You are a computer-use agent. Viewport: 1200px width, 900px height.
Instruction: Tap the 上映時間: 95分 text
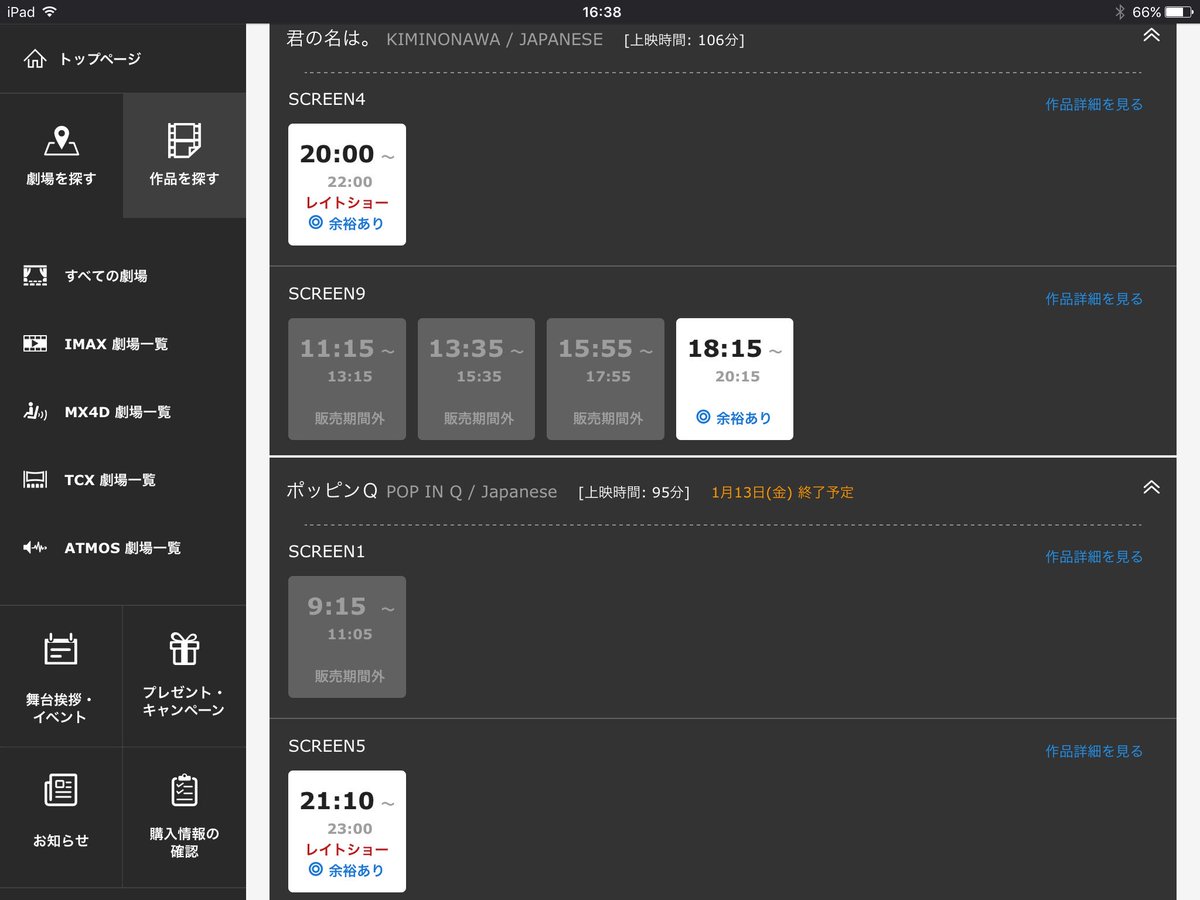click(x=634, y=492)
